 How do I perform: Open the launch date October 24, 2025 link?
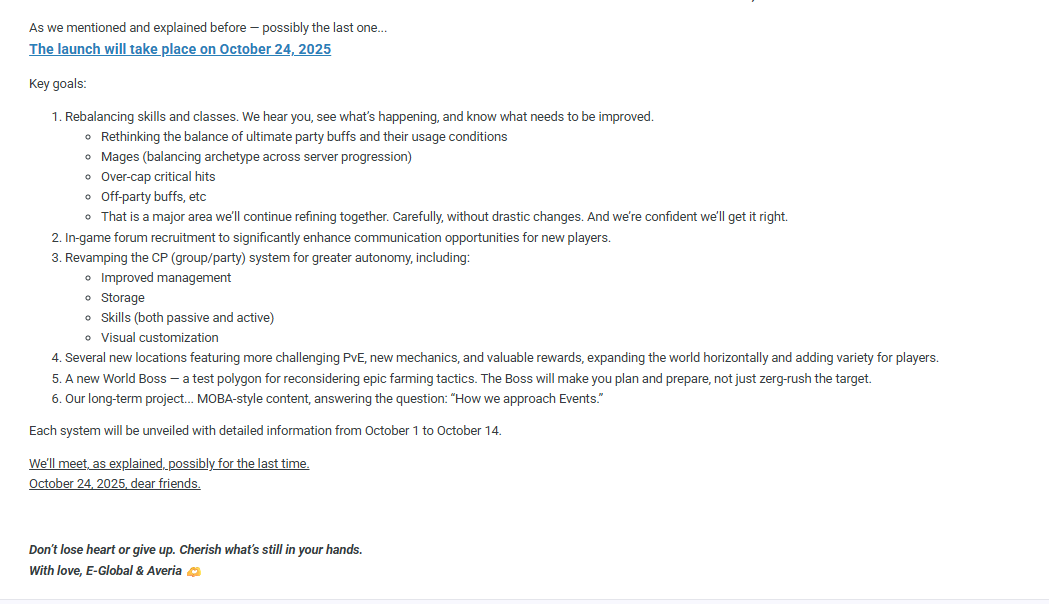coord(180,49)
